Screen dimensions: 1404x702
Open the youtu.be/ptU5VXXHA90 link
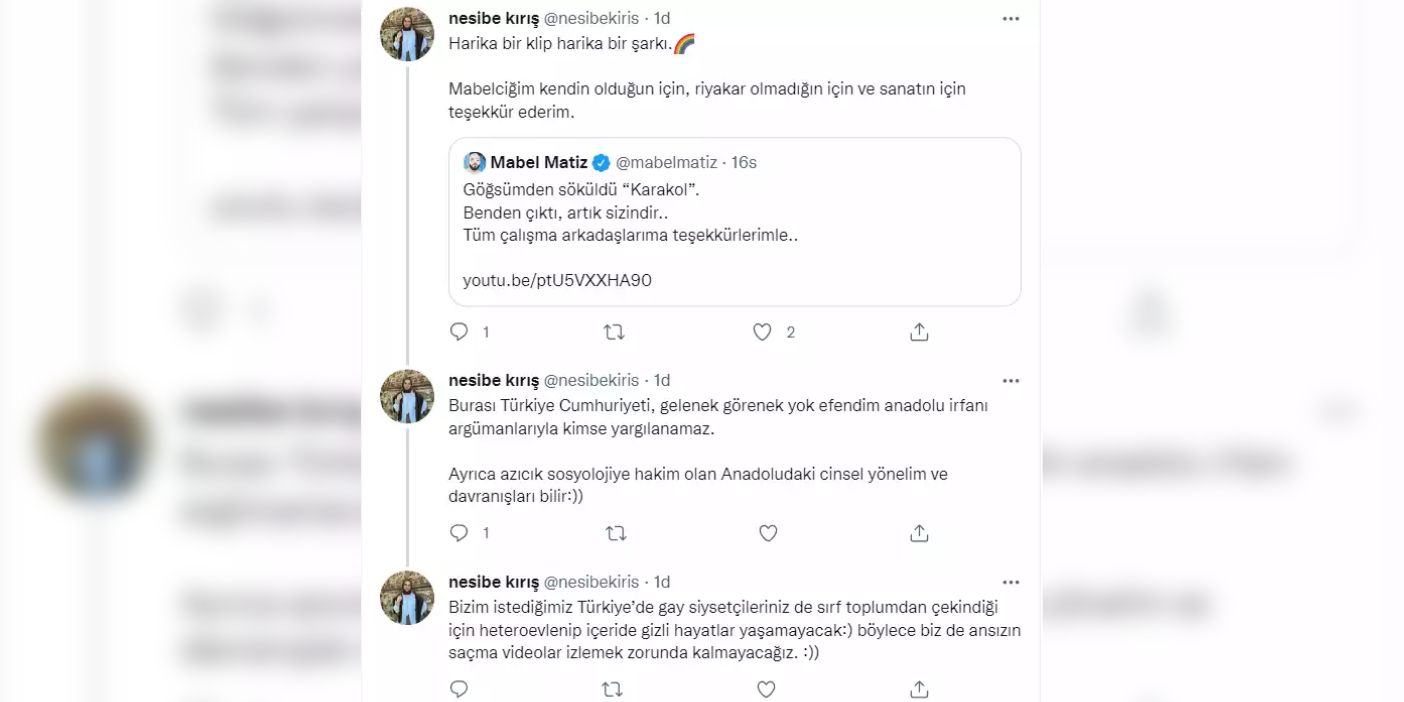pos(557,281)
